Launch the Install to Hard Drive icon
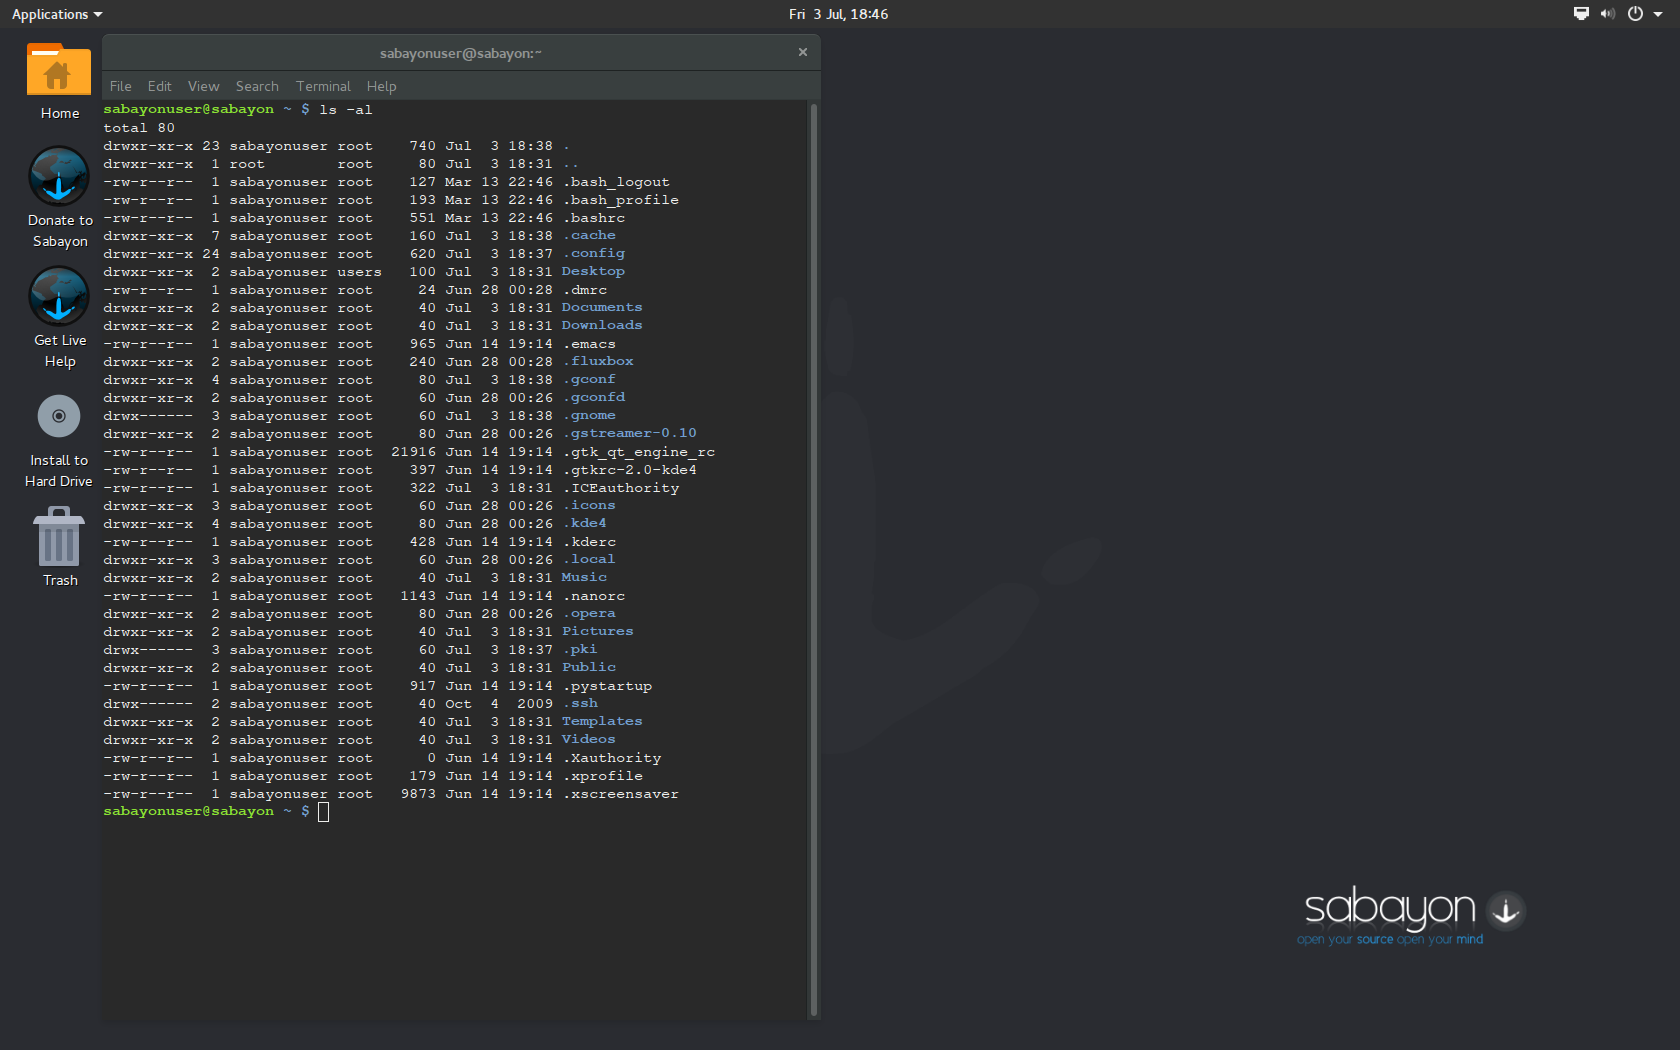Screen dimensions: 1680x1050 pyautogui.click(x=59, y=440)
